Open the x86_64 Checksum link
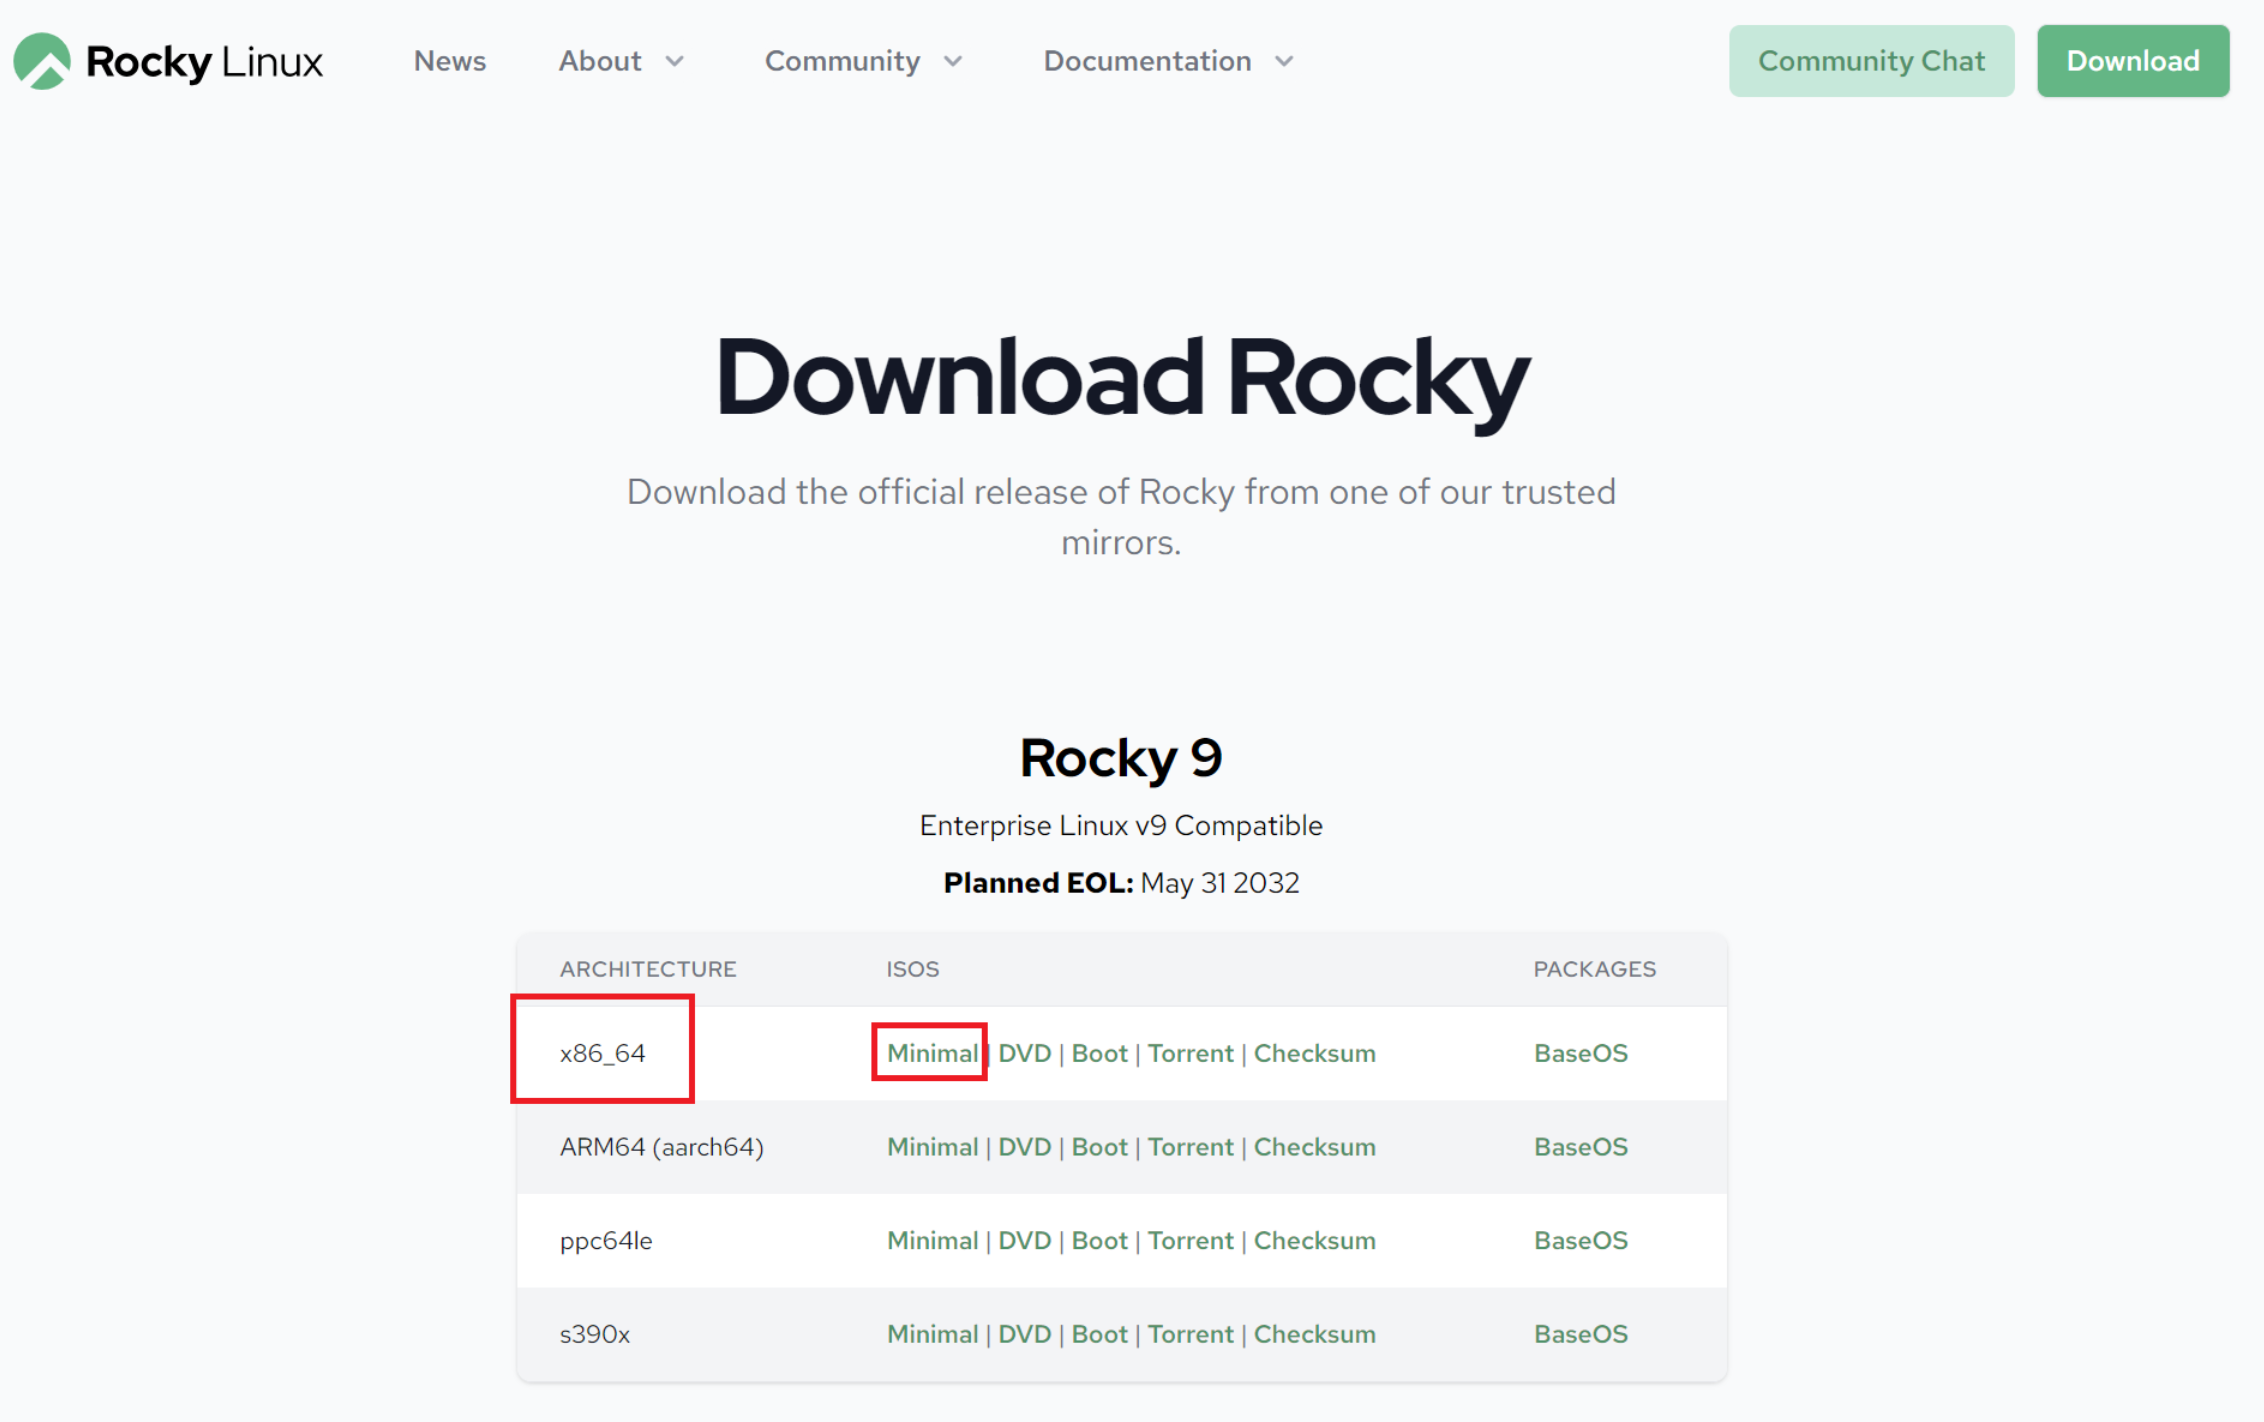 [1314, 1053]
